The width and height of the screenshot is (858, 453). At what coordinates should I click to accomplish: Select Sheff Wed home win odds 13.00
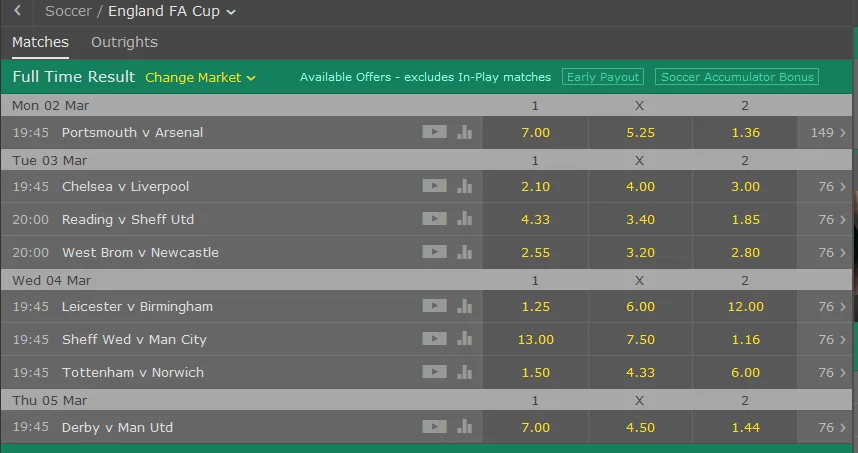click(535, 339)
